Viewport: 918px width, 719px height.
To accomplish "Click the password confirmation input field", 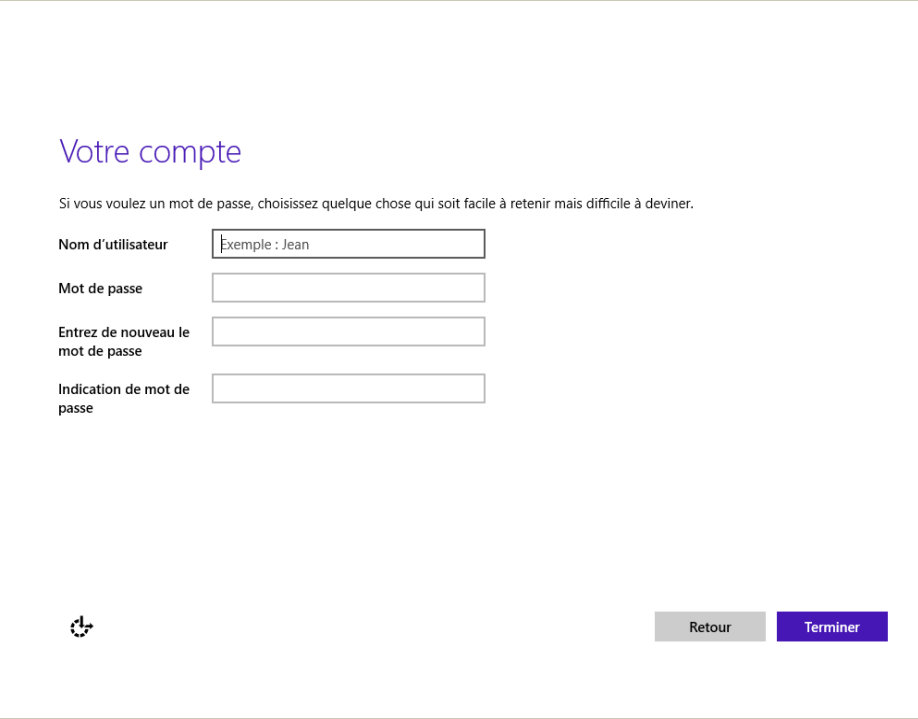I will [348, 332].
